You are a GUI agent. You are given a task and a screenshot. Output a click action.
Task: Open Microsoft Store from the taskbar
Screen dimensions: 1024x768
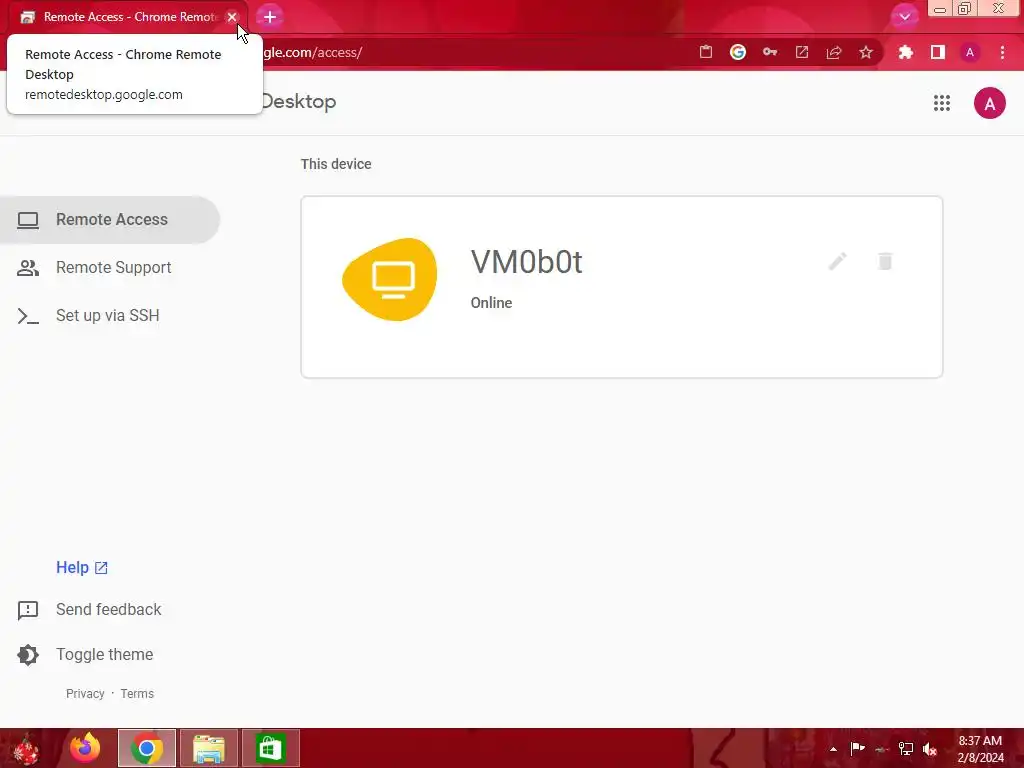tap(270, 748)
